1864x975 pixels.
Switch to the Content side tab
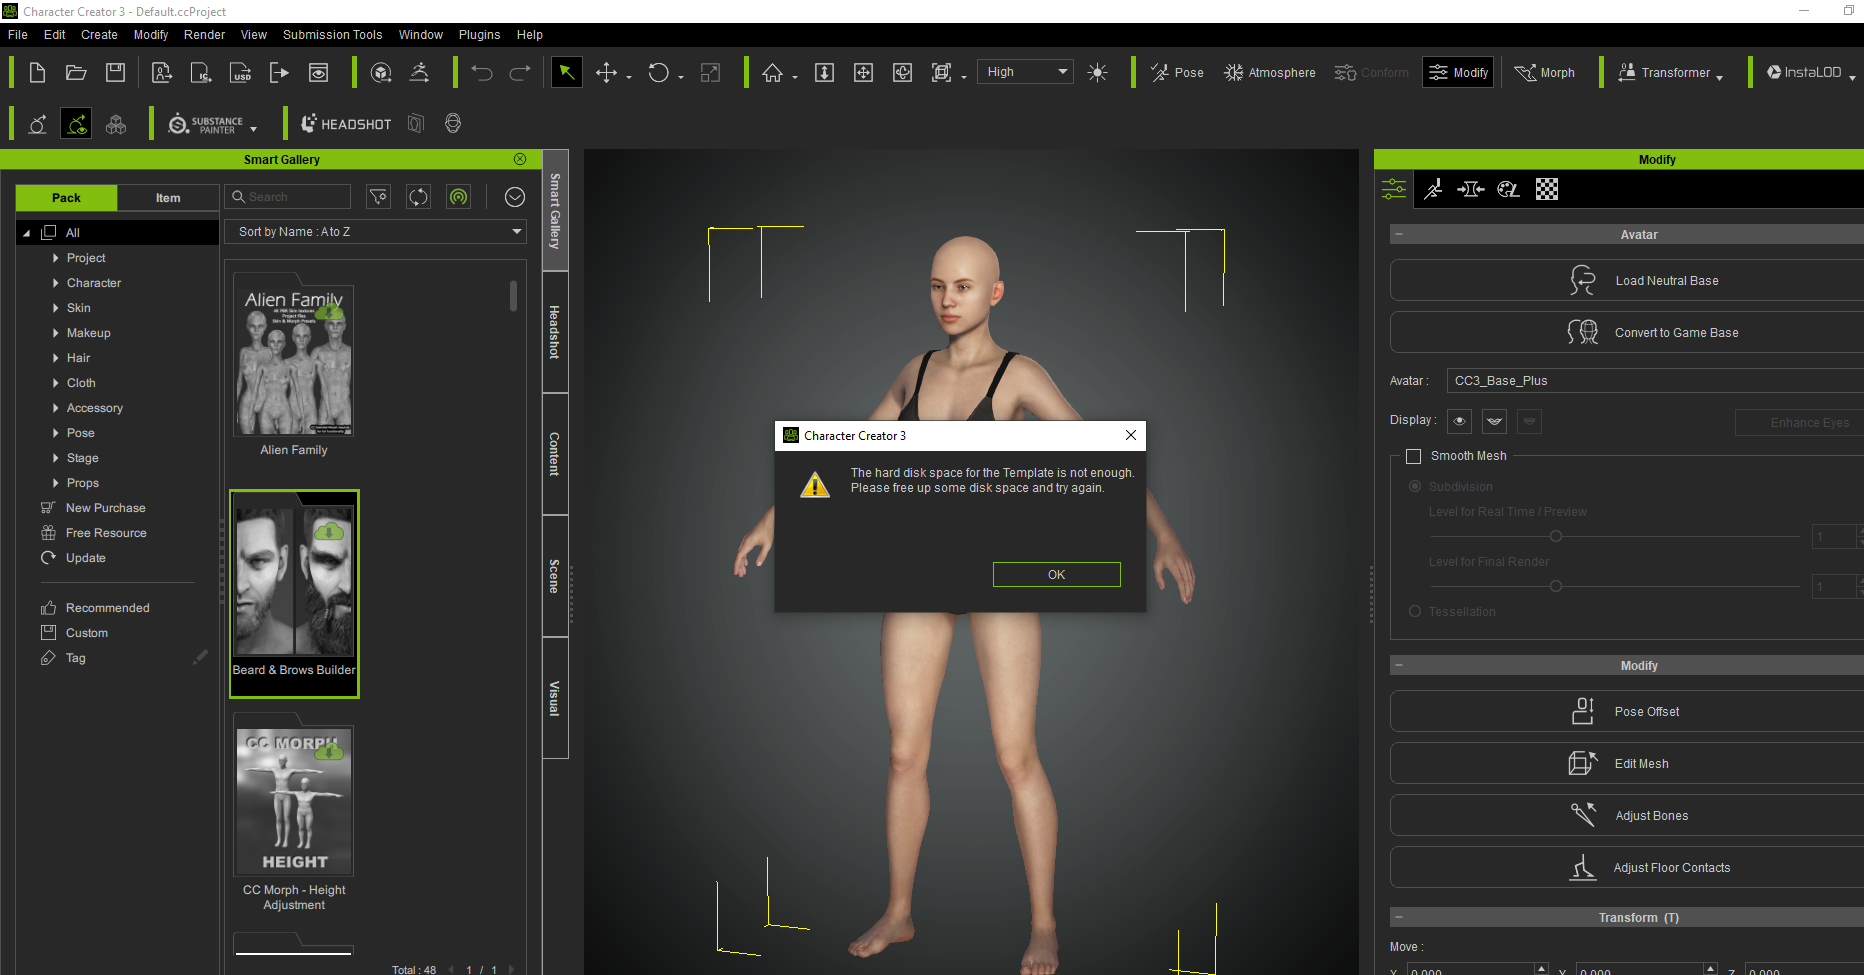click(555, 454)
